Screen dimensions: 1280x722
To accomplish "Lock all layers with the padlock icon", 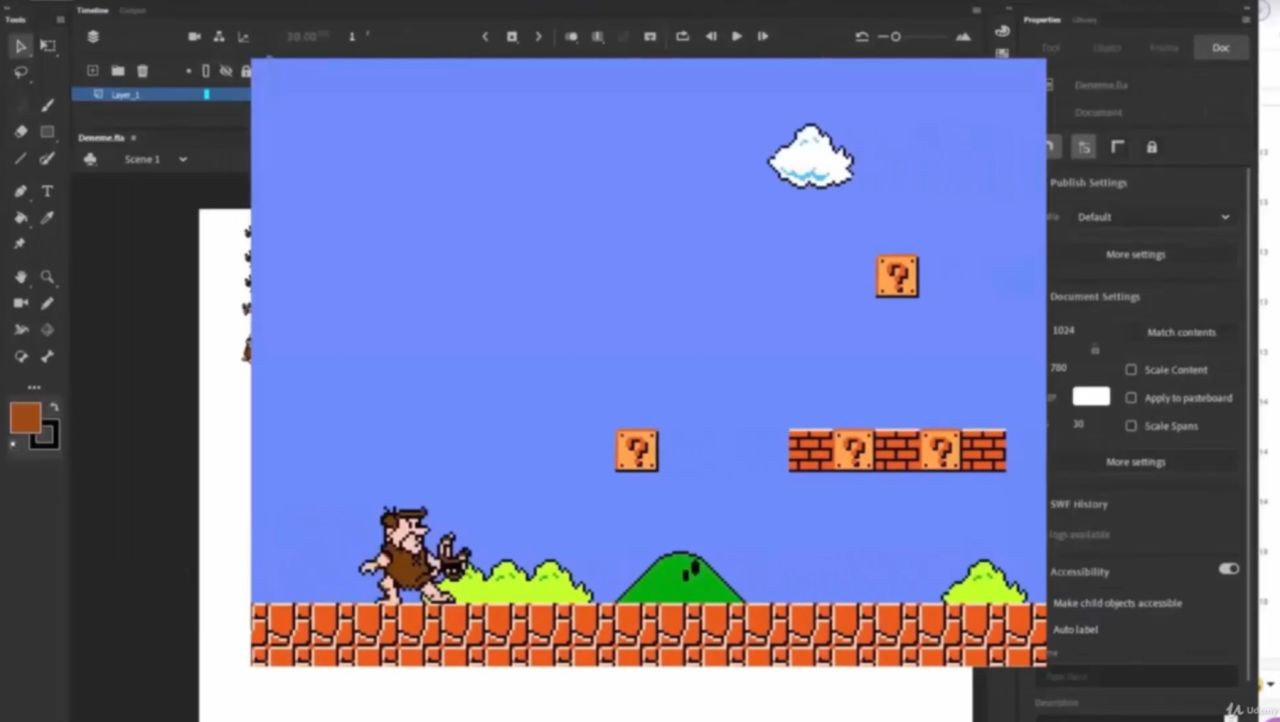I will click(x=245, y=71).
